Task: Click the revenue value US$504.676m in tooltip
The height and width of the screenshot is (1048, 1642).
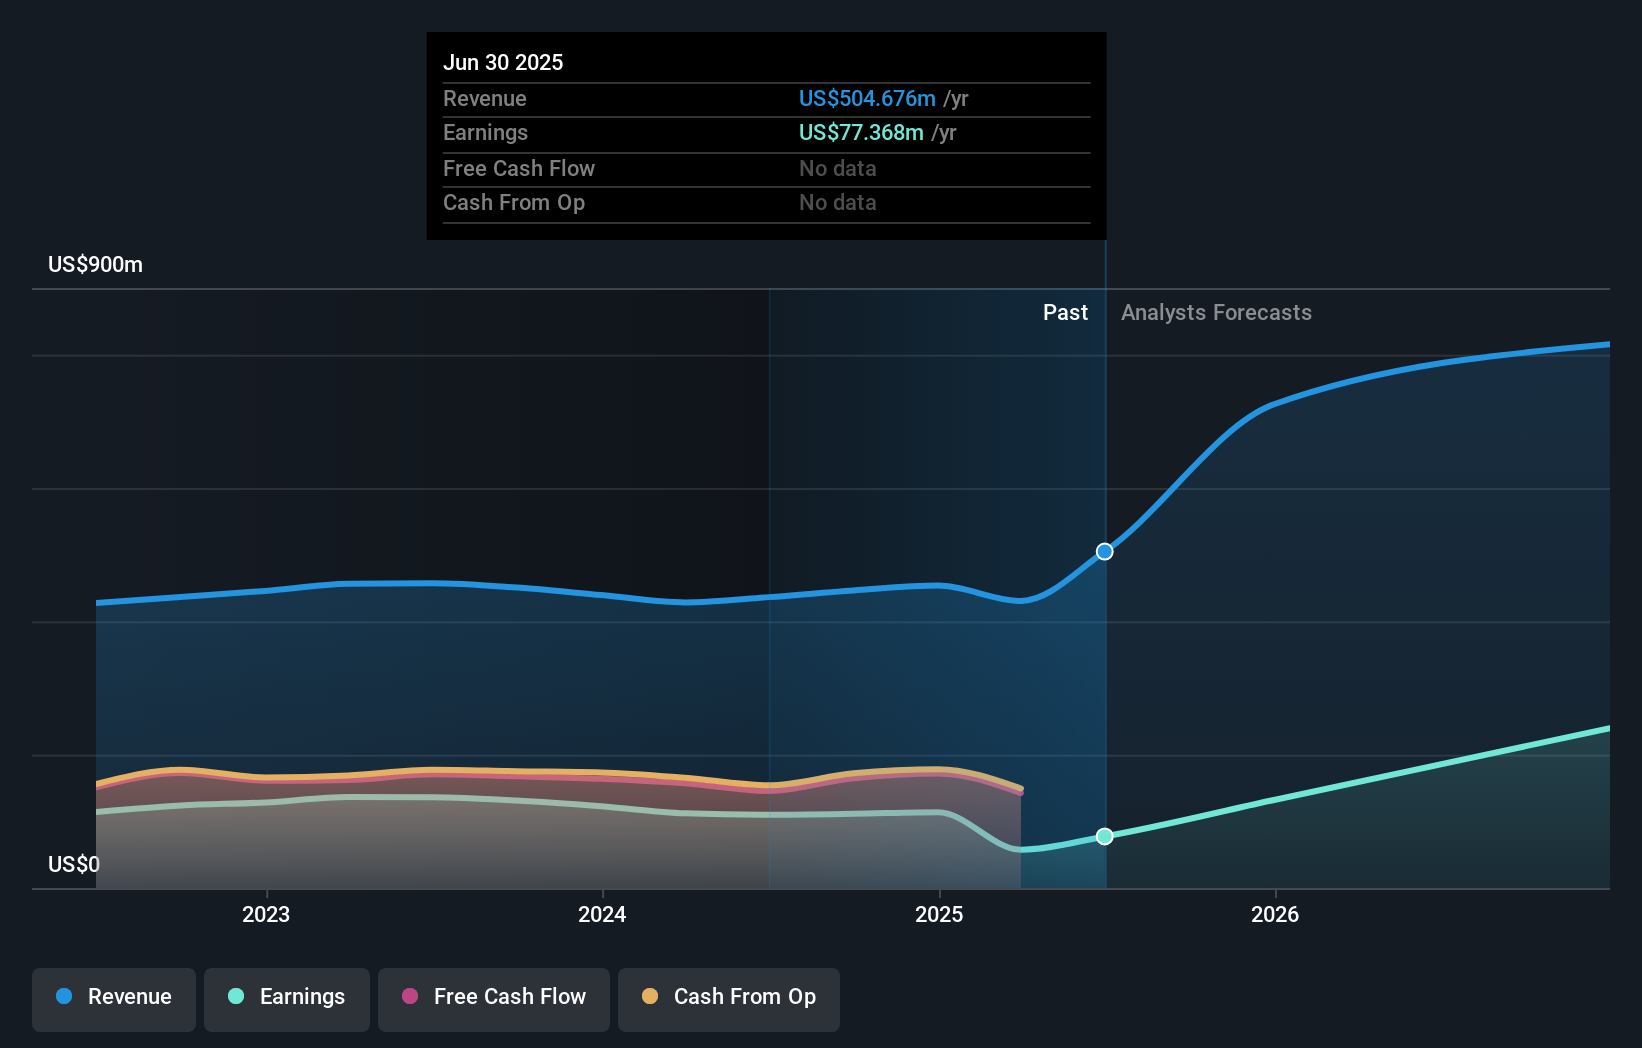Action: pos(867,99)
